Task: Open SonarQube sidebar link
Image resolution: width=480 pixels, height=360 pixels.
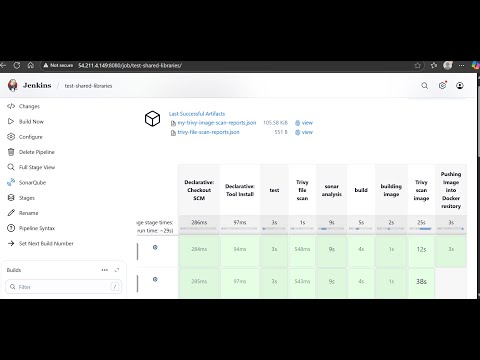Action: click(x=32, y=183)
